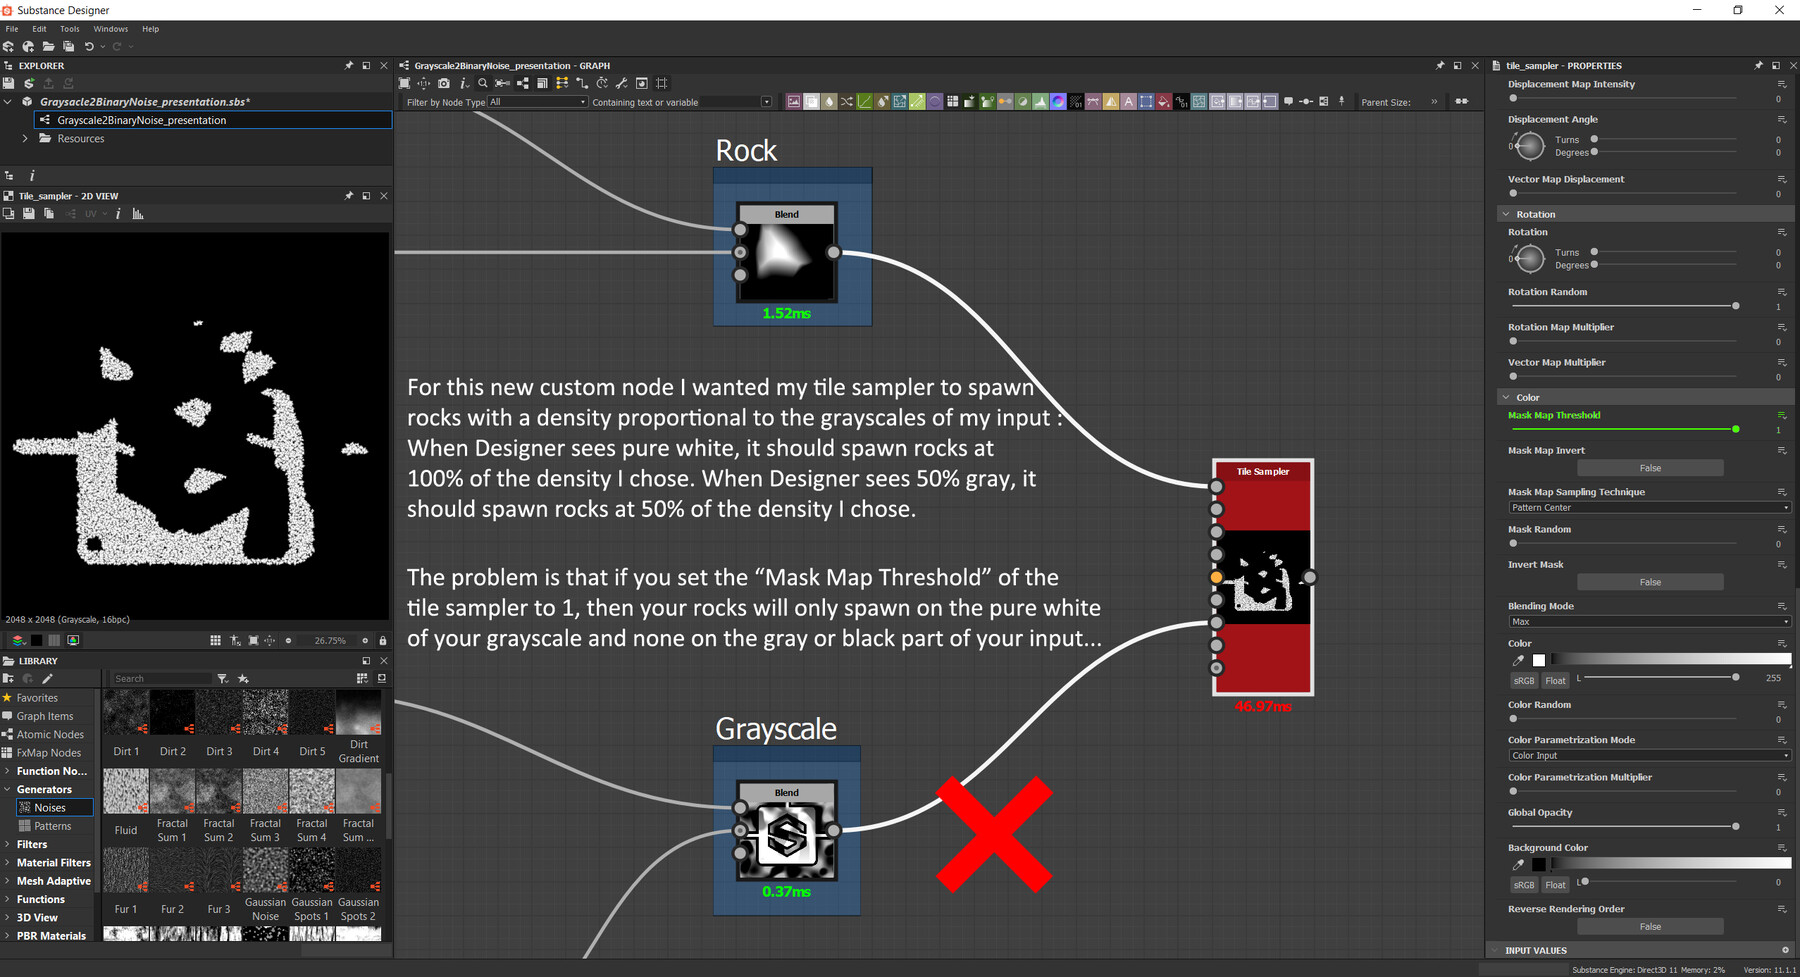The height and width of the screenshot is (977, 1800).
Task: Click Background Color black swatch
Action: coord(1539,864)
